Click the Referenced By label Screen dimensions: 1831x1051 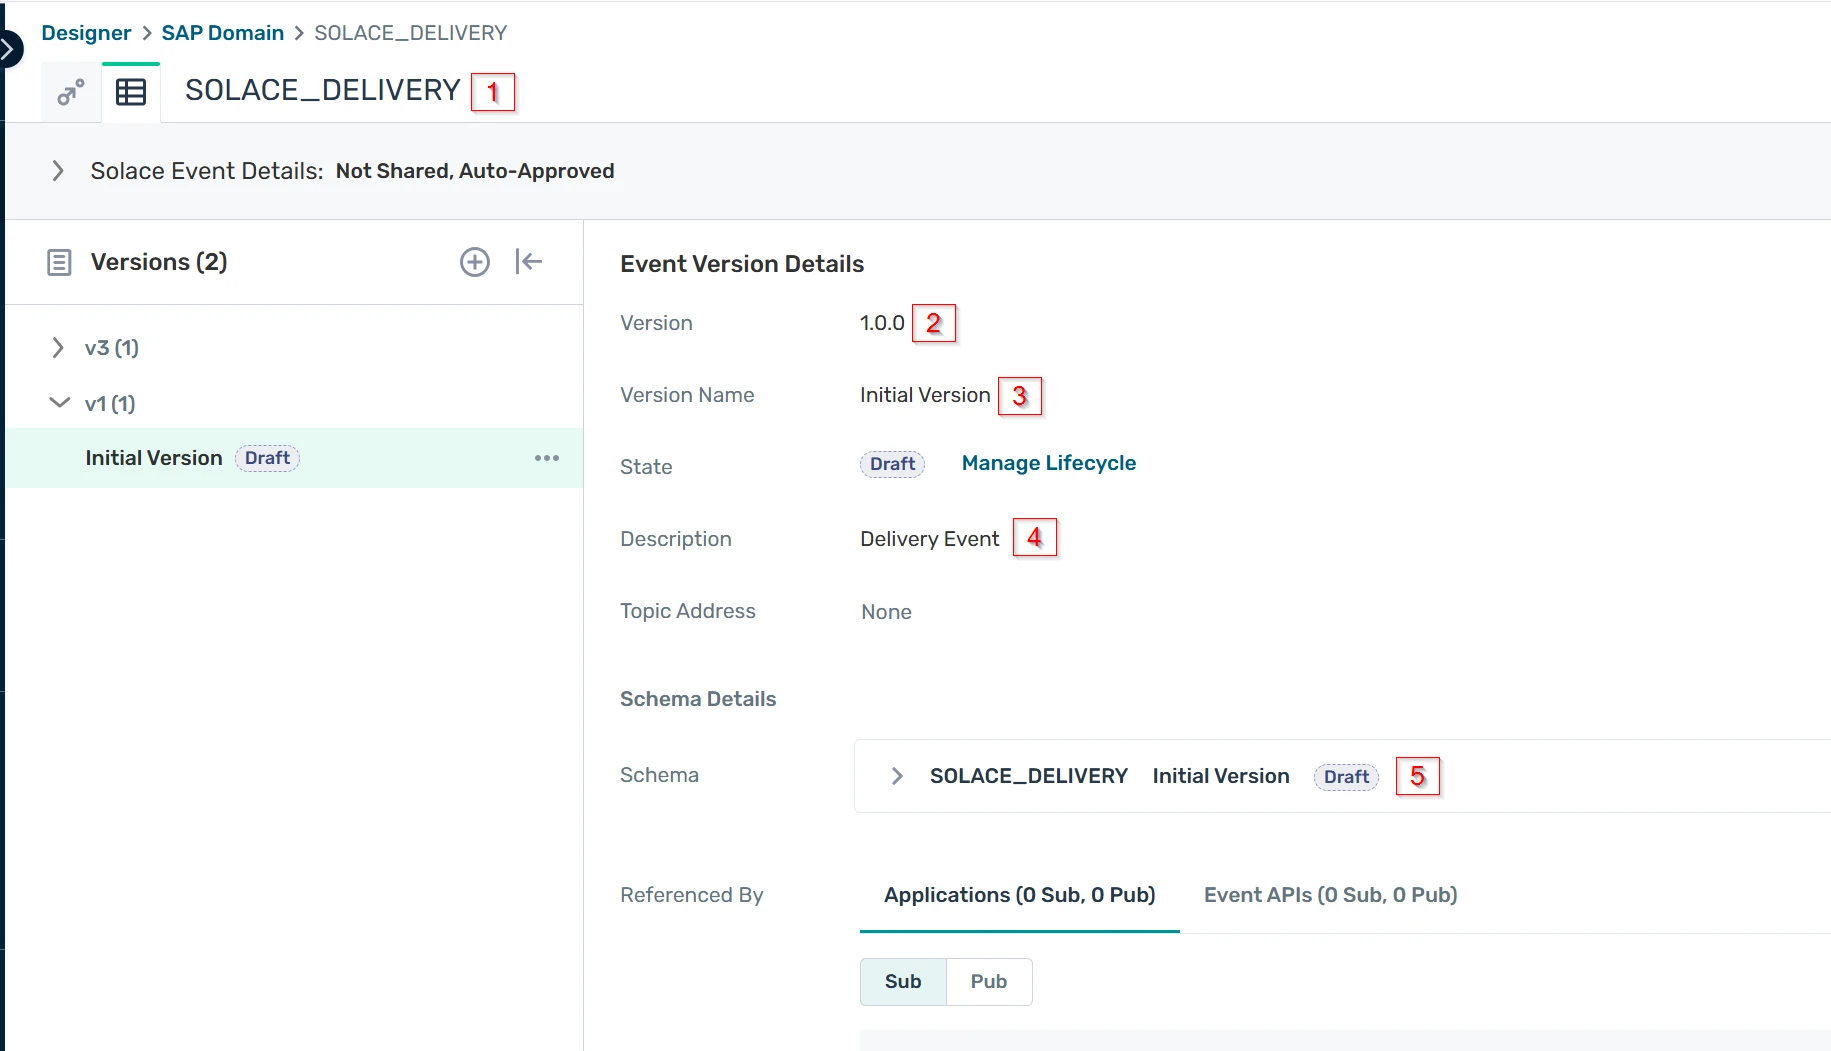pos(692,895)
